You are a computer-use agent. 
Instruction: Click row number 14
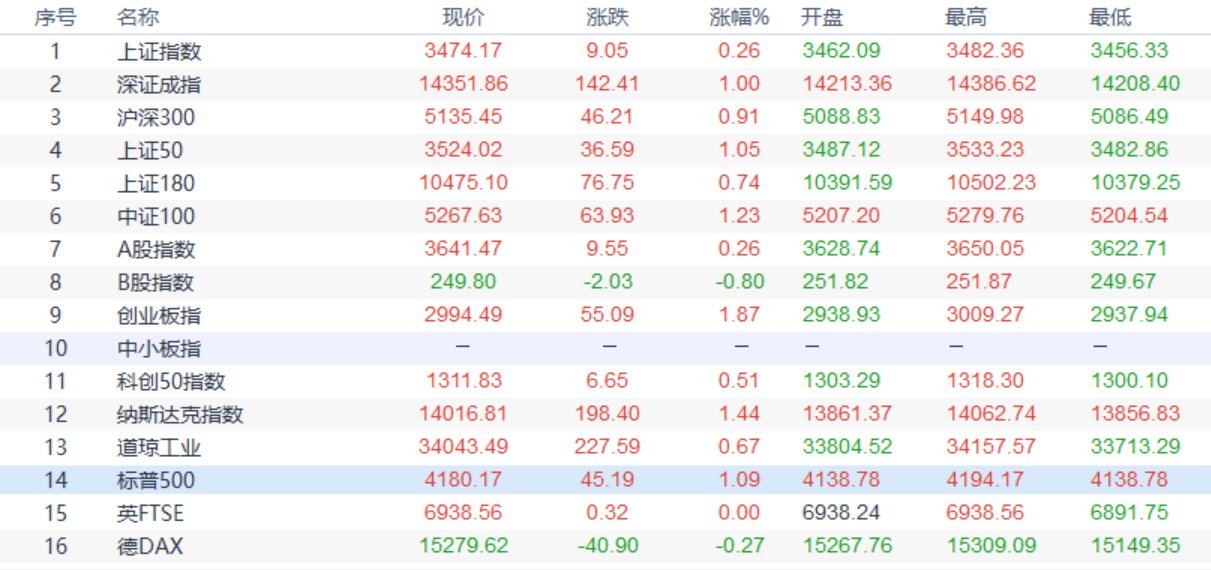(55, 480)
